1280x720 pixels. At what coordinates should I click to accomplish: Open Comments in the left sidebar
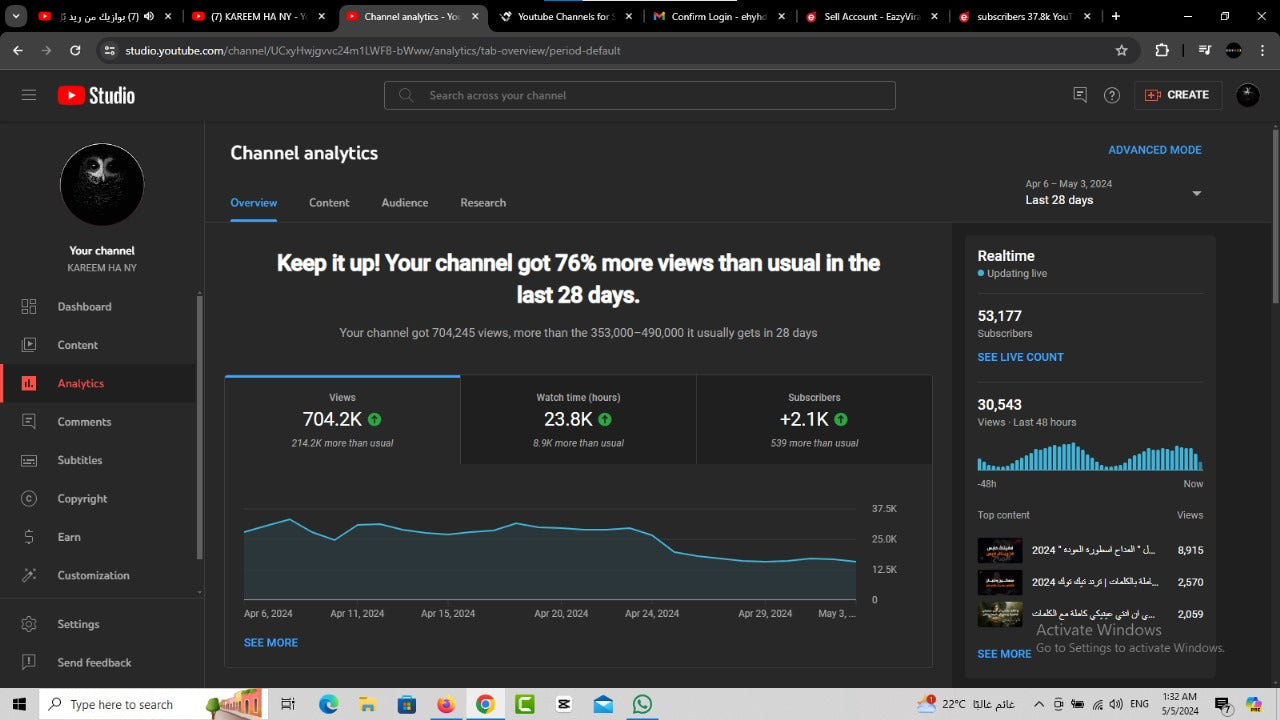pyautogui.click(x=84, y=422)
